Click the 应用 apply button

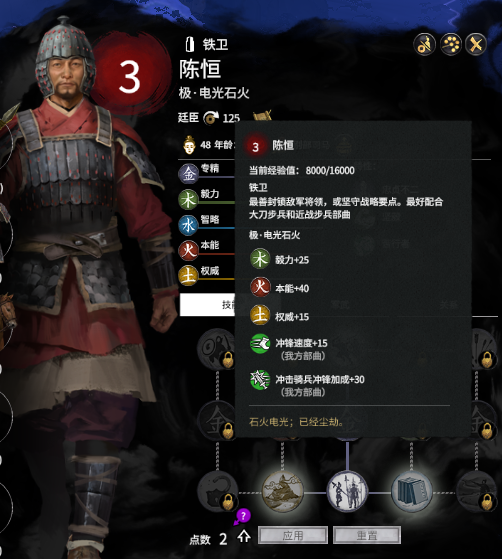pyautogui.click(x=293, y=535)
